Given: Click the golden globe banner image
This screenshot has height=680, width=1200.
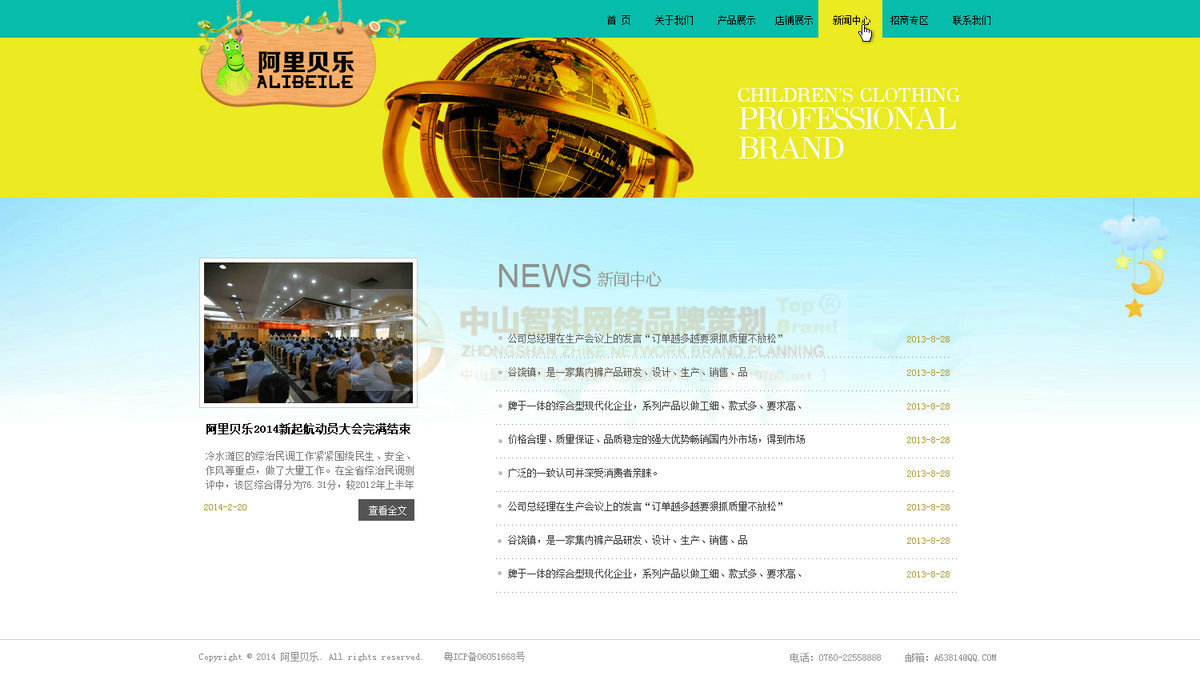Looking at the screenshot, I should point(540,120).
